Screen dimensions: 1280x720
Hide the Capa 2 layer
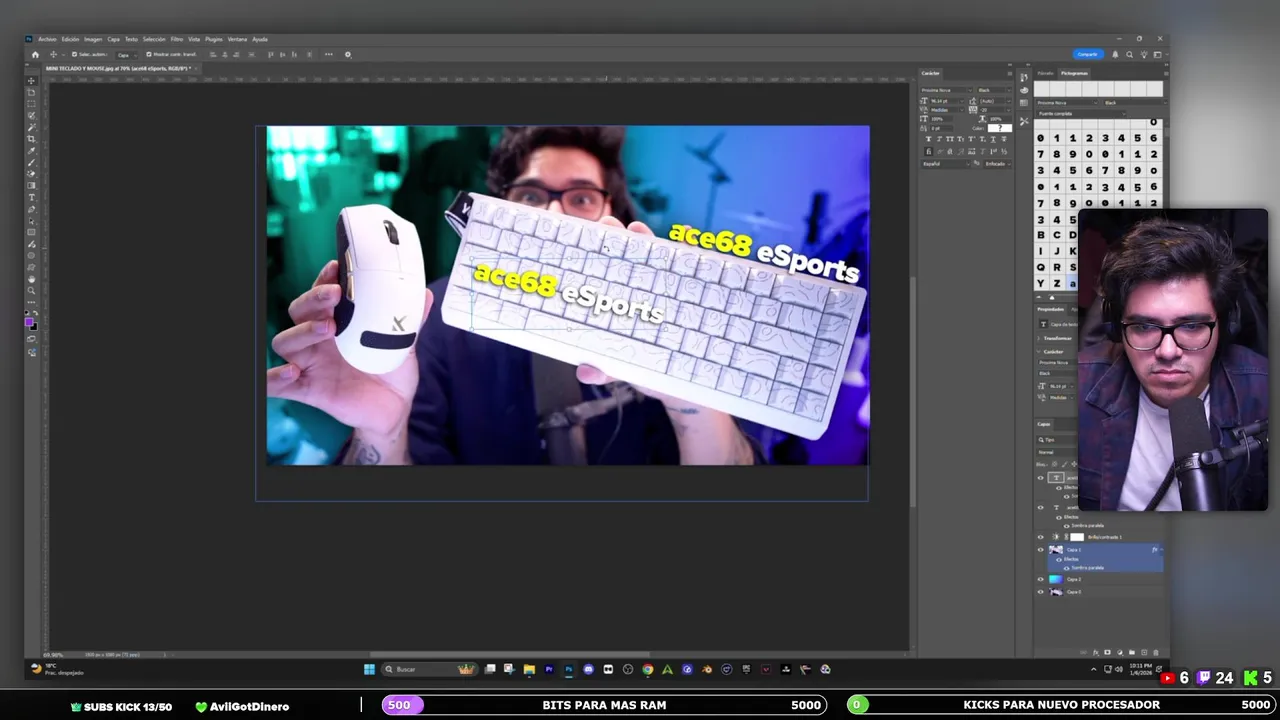(1040, 579)
